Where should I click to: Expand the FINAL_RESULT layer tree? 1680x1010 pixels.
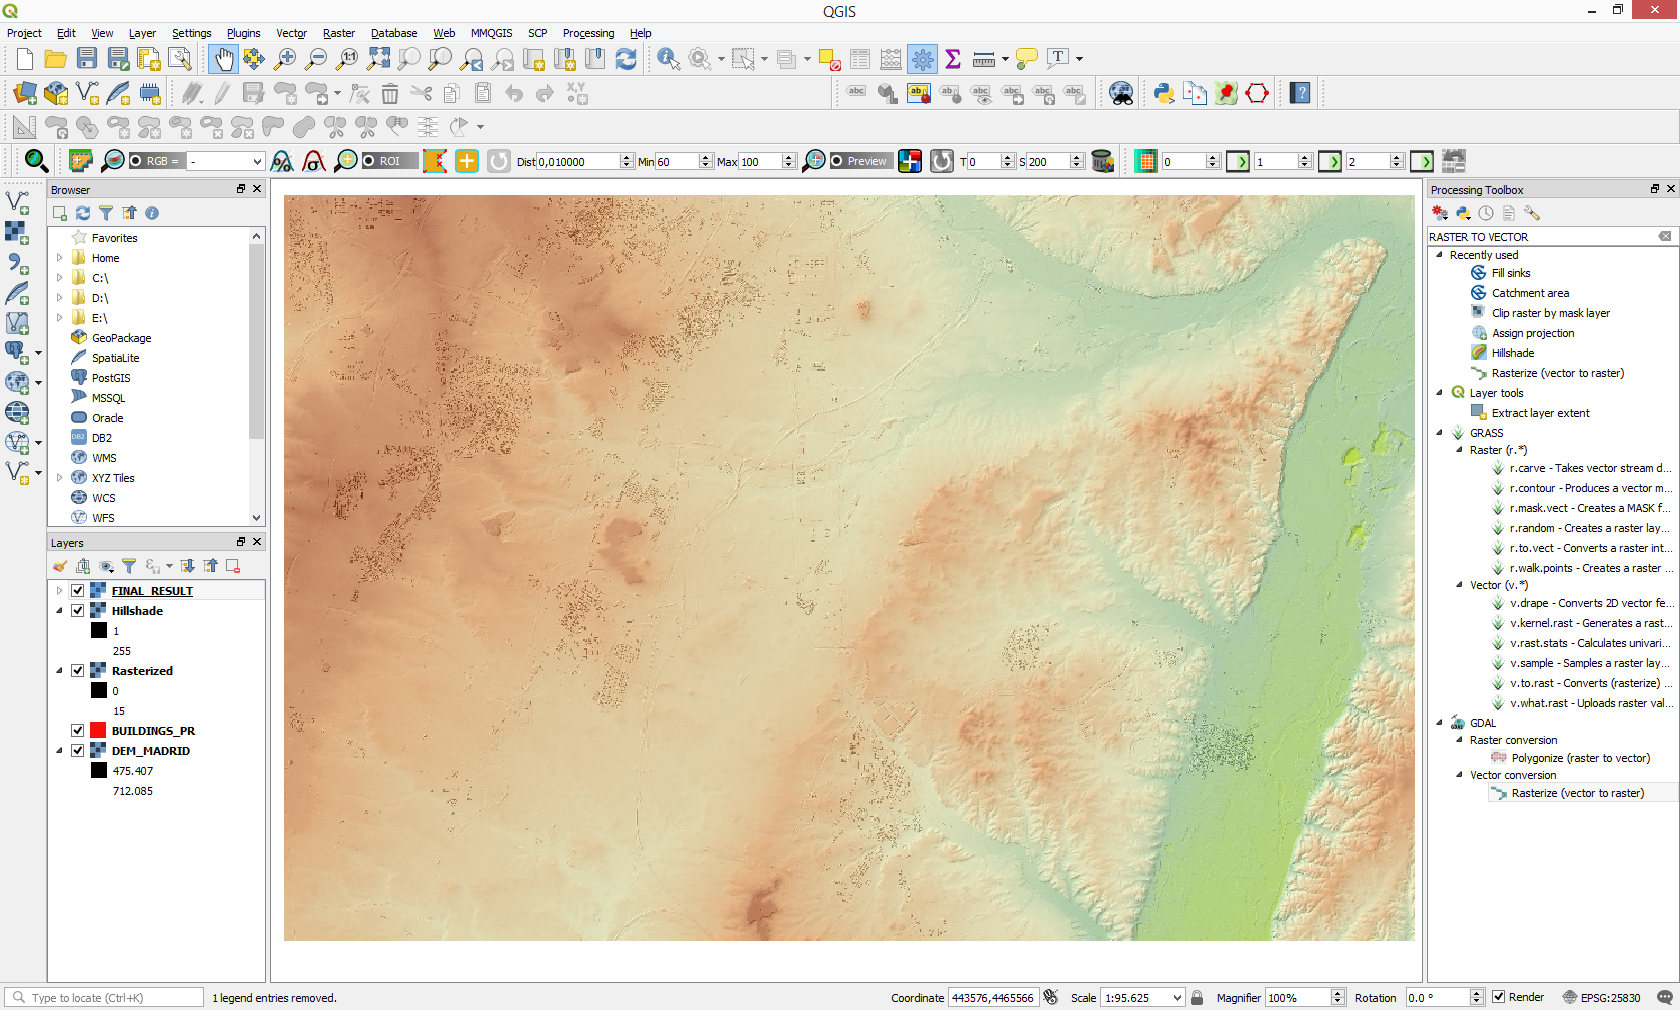tap(59, 591)
